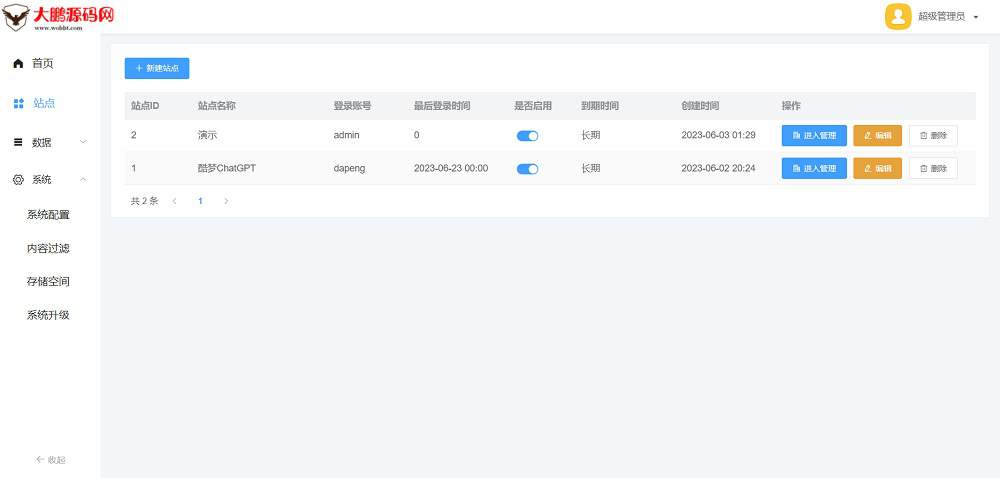
Task: Click the 2023-06-23 00:00 last login cell
Action: (451, 168)
